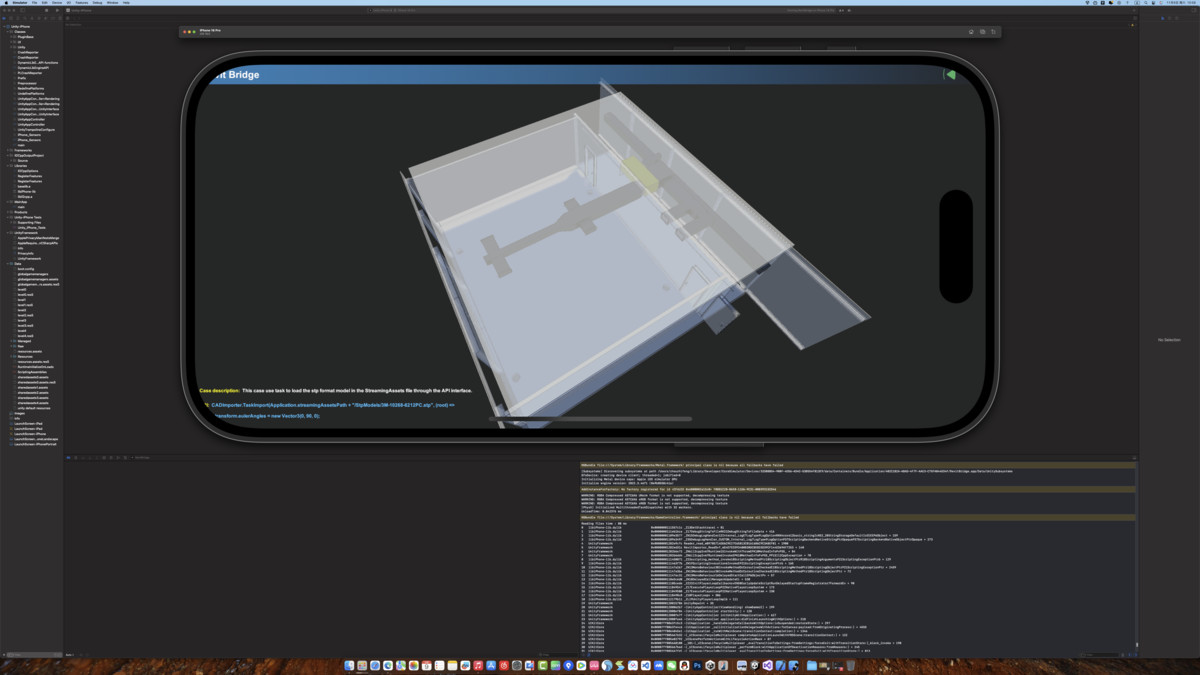Open the Window menu

[x=112, y=3]
